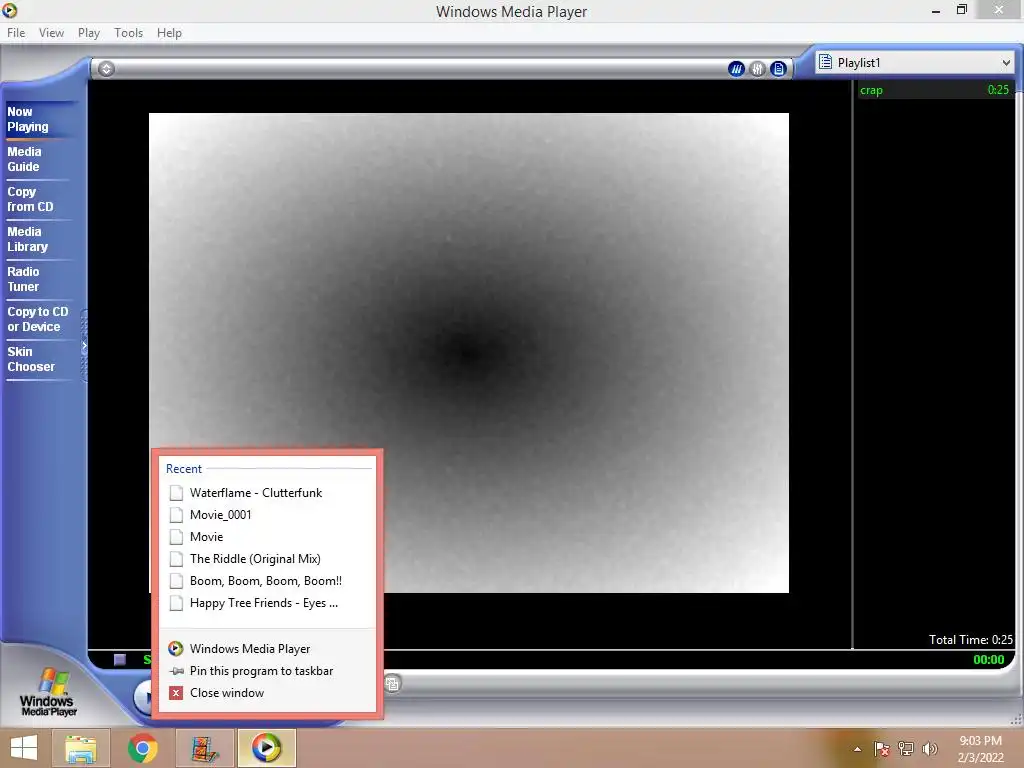The width and height of the screenshot is (1024, 768).
Task: Toggle the visualization display icon
Action: [736, 69]
